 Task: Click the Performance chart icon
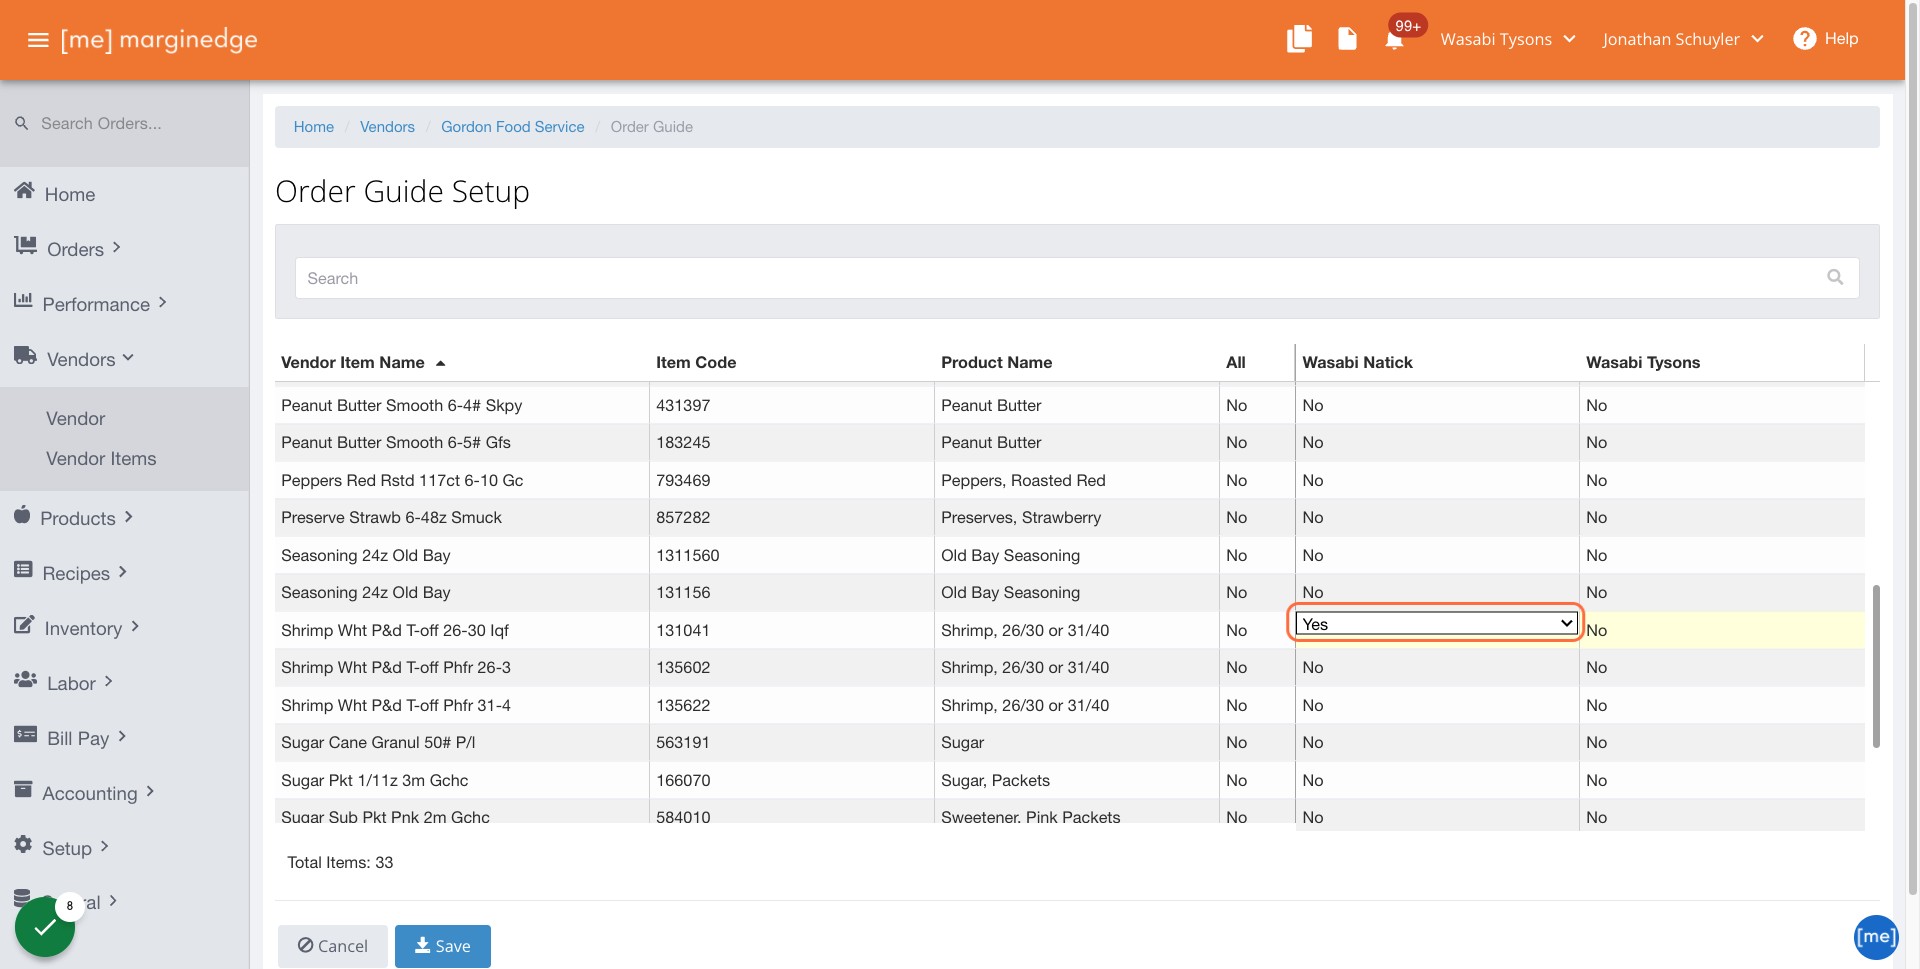[23, 300]
